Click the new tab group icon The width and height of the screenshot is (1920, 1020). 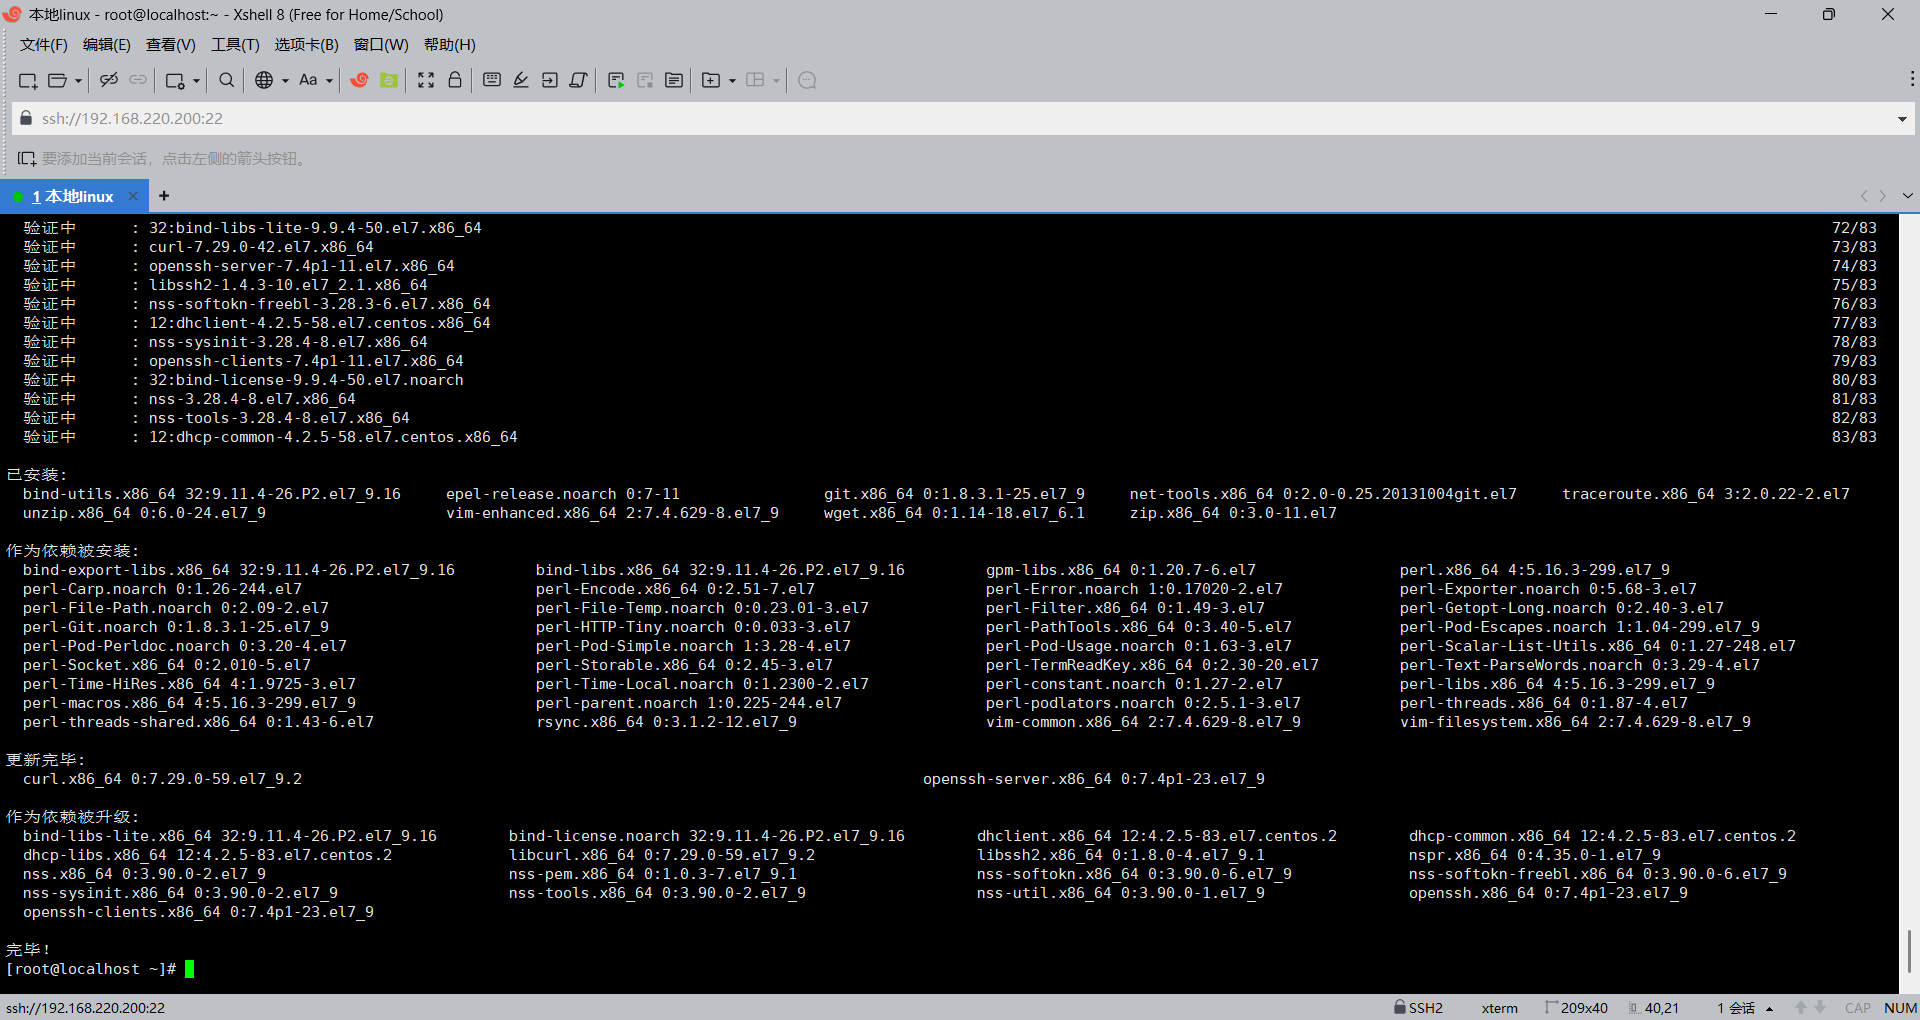pos(711,80)
